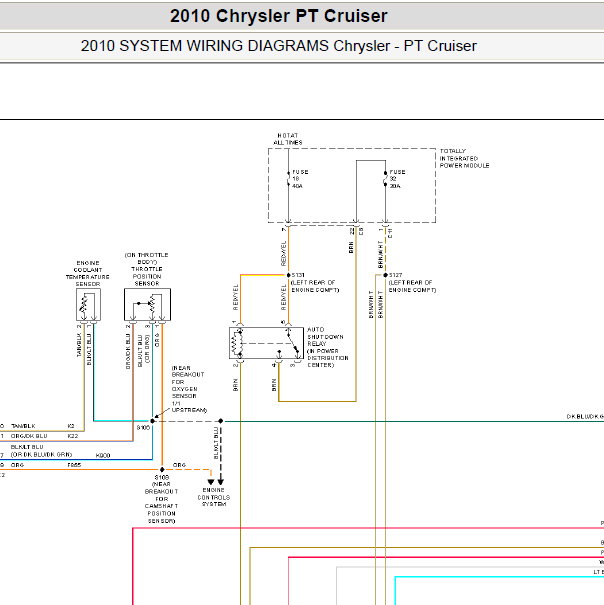Click the 'F855' circuit code

(74, 465)
